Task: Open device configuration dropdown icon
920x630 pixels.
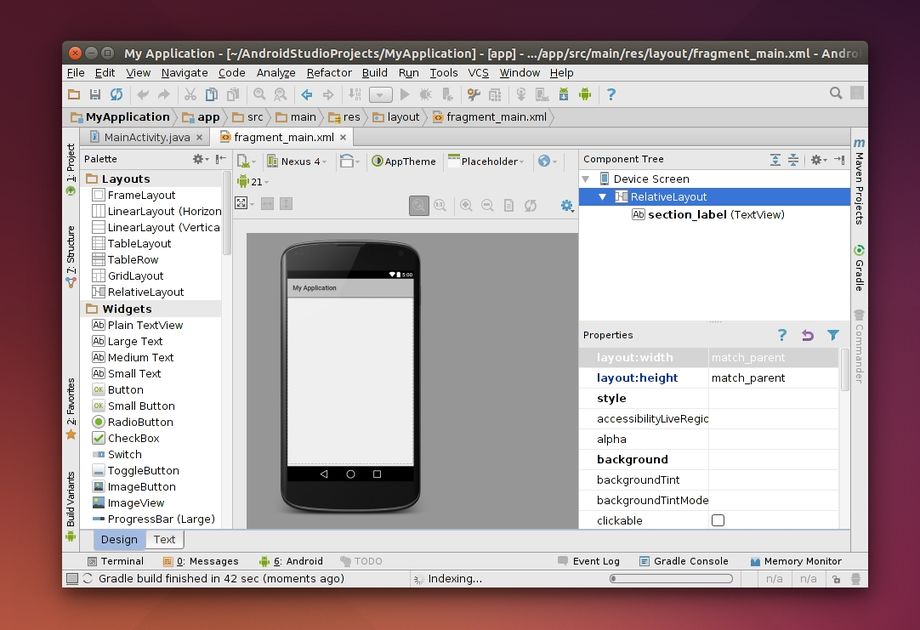Action: (x=246, y=161)
